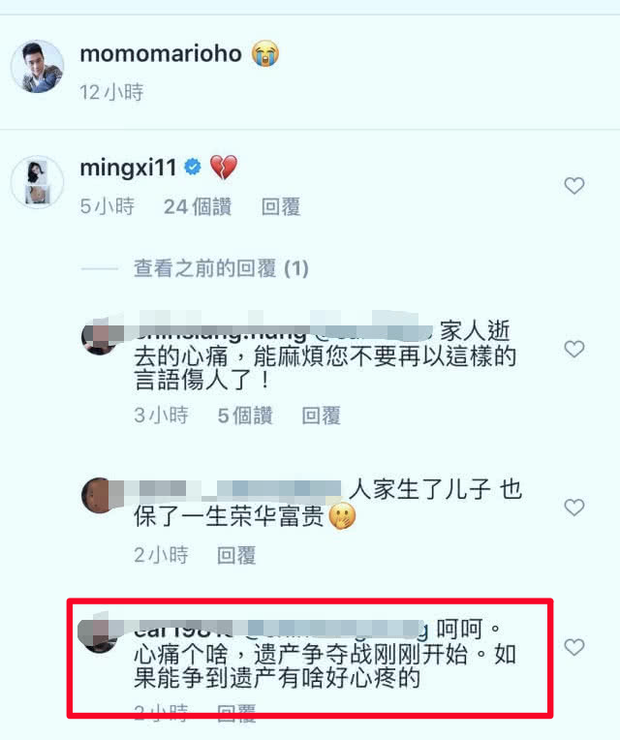The image size is (620, 740).
Task: Like the 人家生了儿子 reply
Action: click(574, 507)
